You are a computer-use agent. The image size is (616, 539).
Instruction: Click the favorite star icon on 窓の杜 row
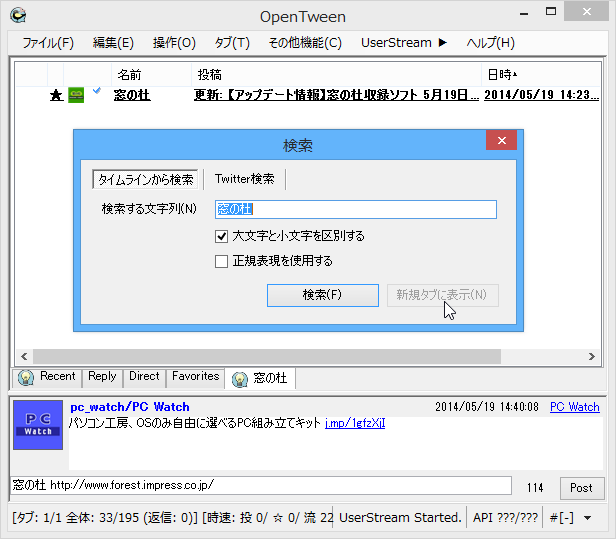point(56,95)
